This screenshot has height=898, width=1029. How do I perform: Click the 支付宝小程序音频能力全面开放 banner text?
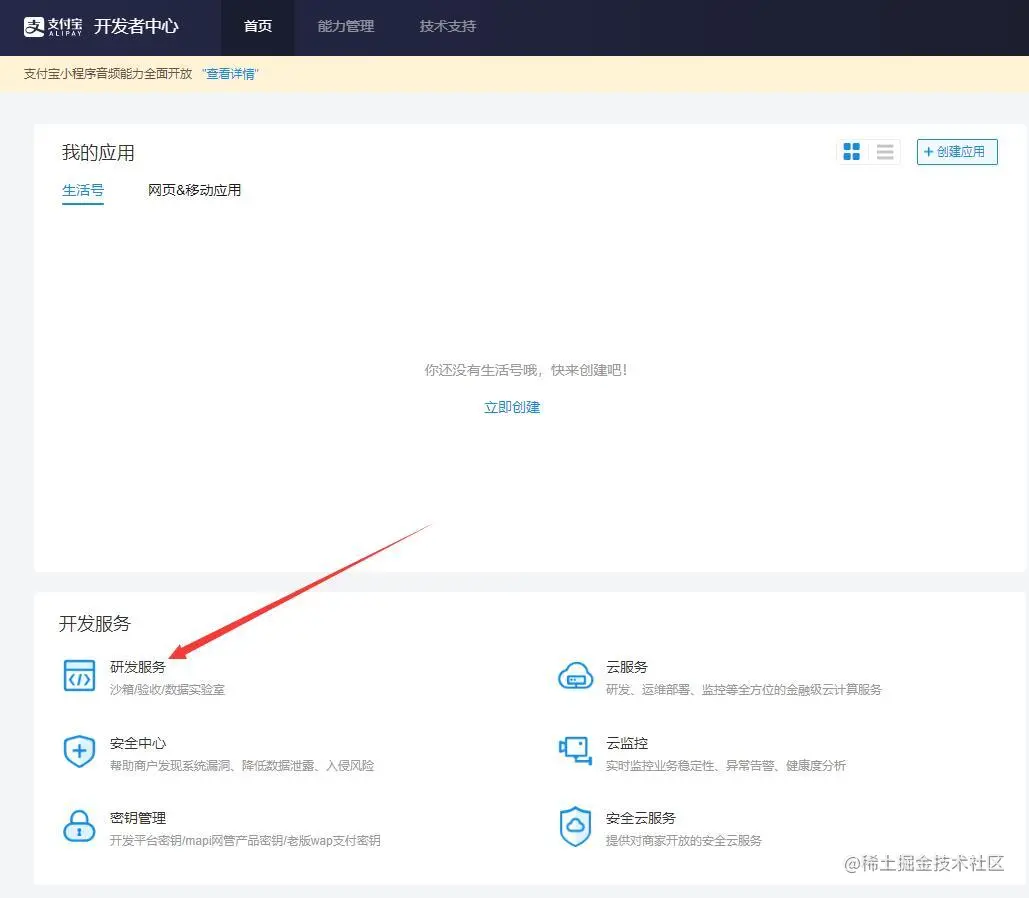pyautogui.click(x=108, y=74)
